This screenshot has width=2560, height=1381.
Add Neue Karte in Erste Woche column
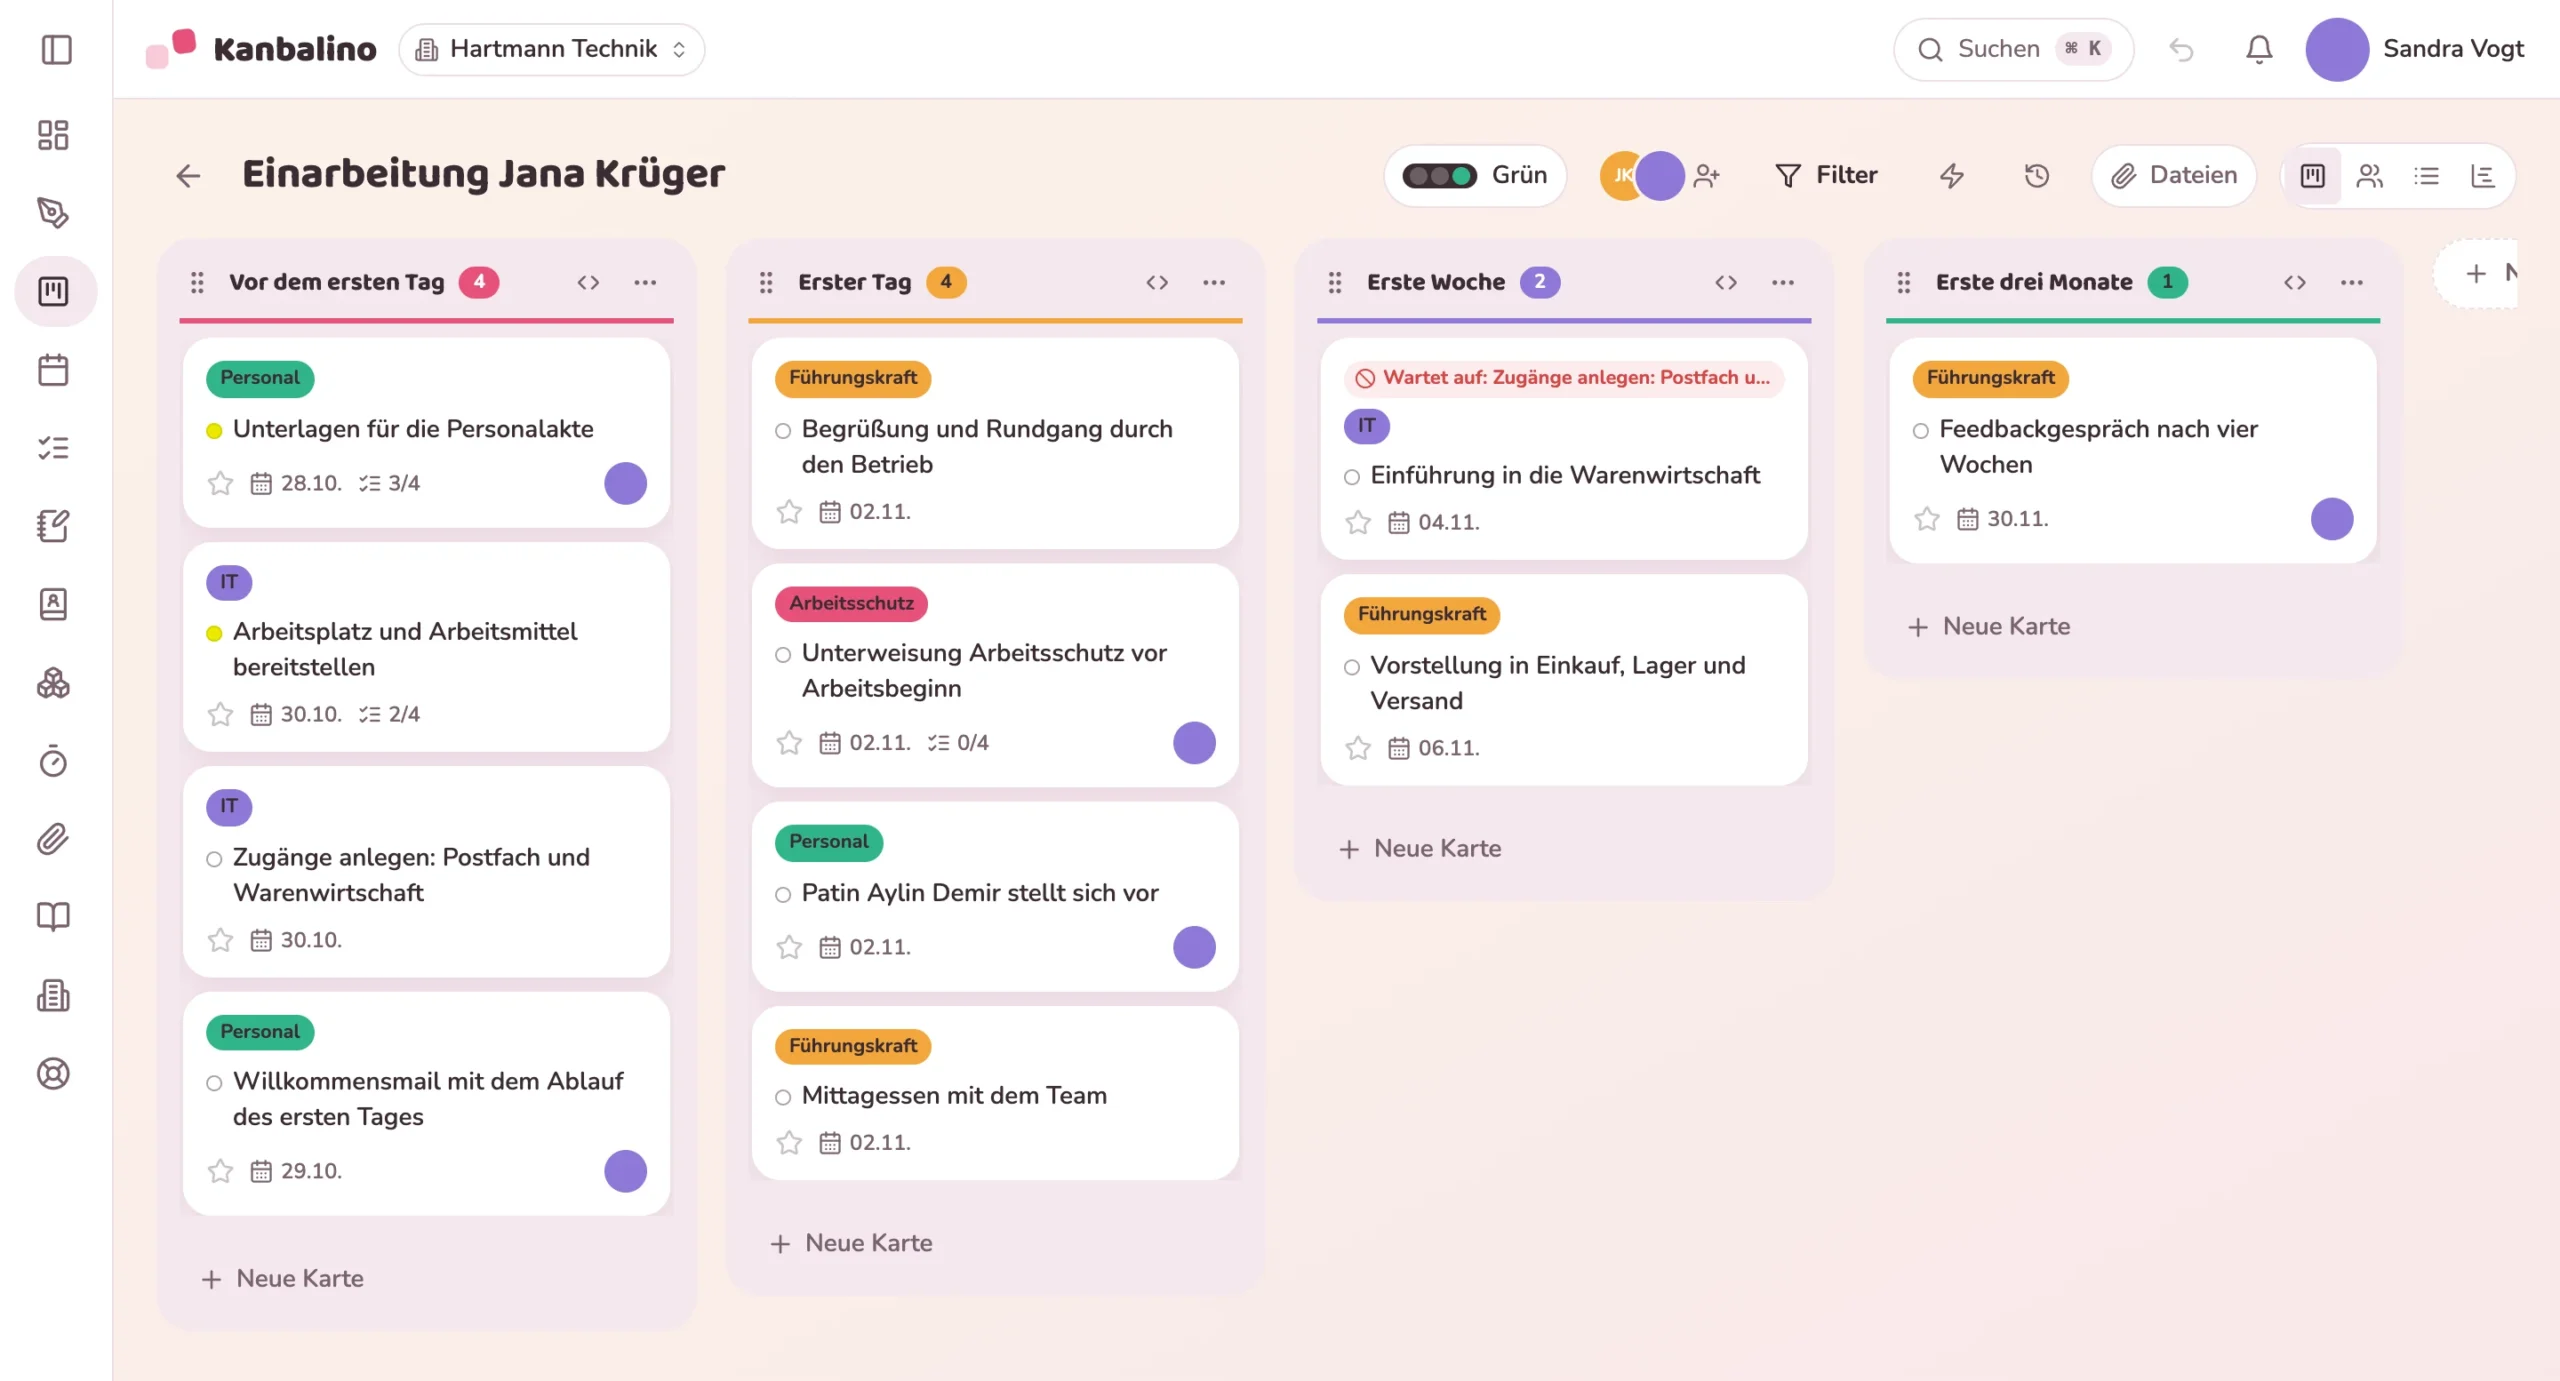tap(1421, 849)
